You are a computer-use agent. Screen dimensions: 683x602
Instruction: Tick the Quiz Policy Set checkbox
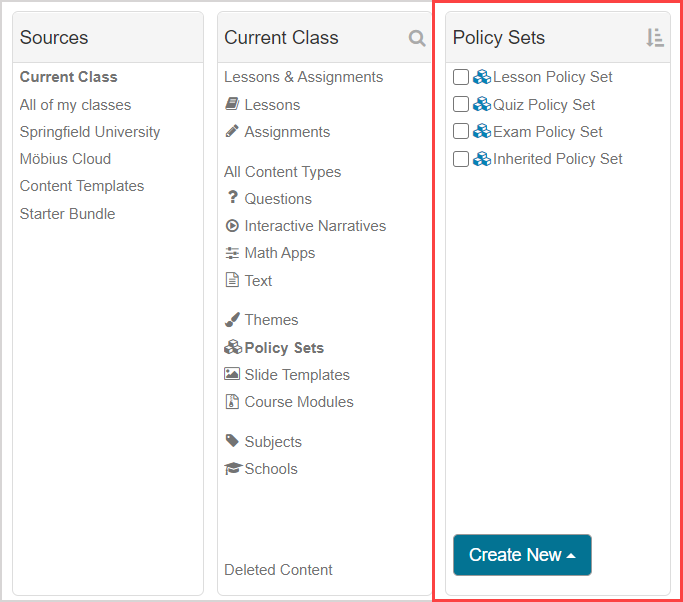[x=461, y=104]
